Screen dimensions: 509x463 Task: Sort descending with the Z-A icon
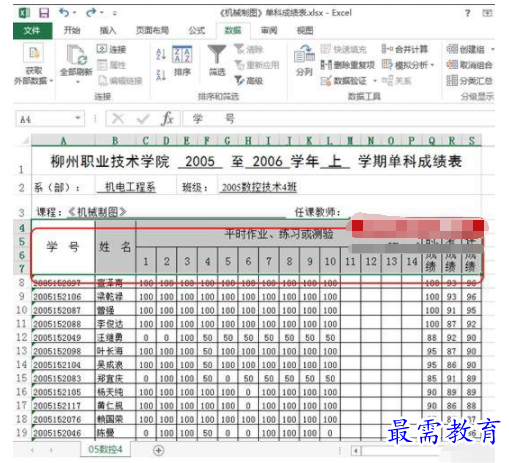[161, 75]
